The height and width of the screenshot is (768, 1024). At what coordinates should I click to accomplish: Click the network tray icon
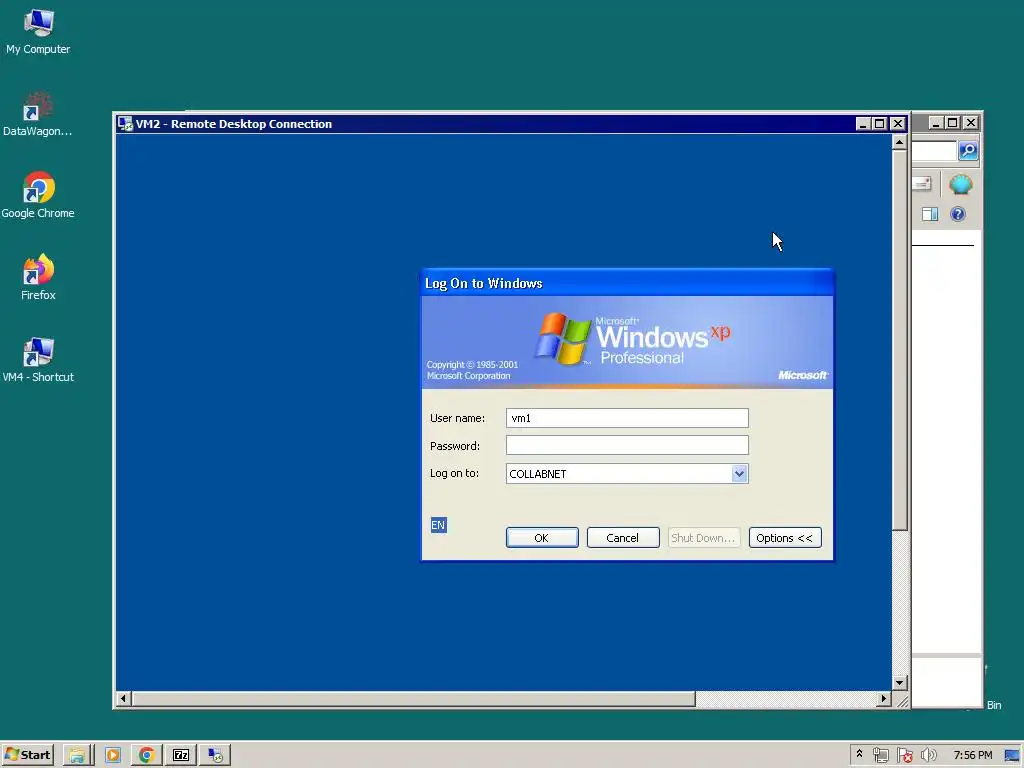click(880, 755)
